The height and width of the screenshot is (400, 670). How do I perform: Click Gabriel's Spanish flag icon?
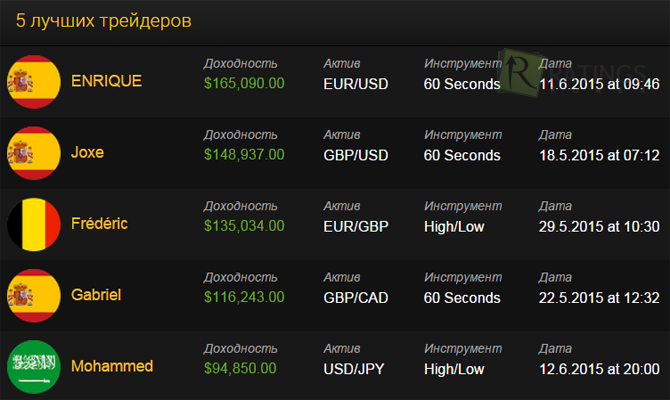34,296
